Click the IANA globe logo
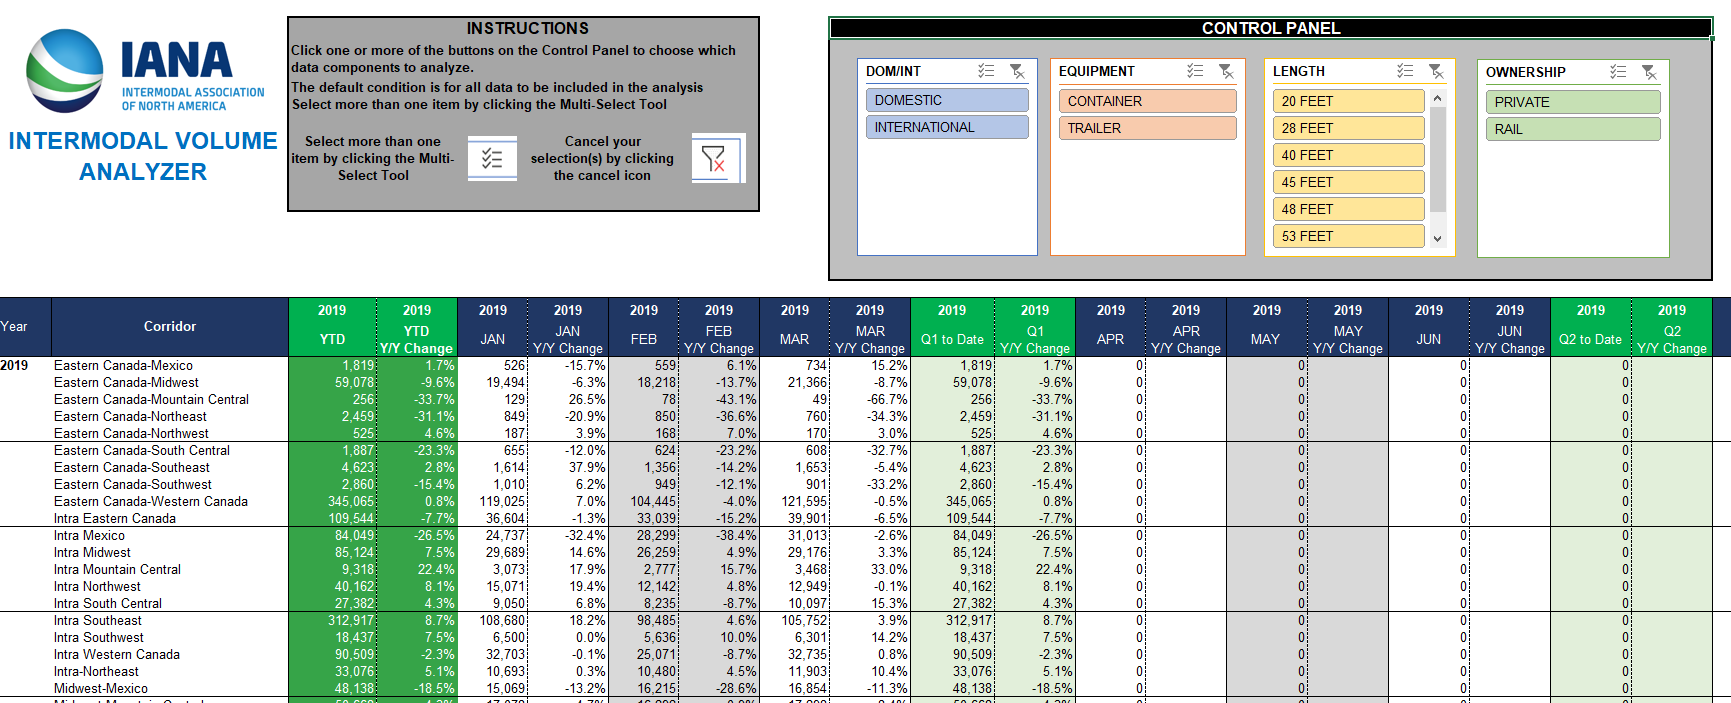 point(64,71)
